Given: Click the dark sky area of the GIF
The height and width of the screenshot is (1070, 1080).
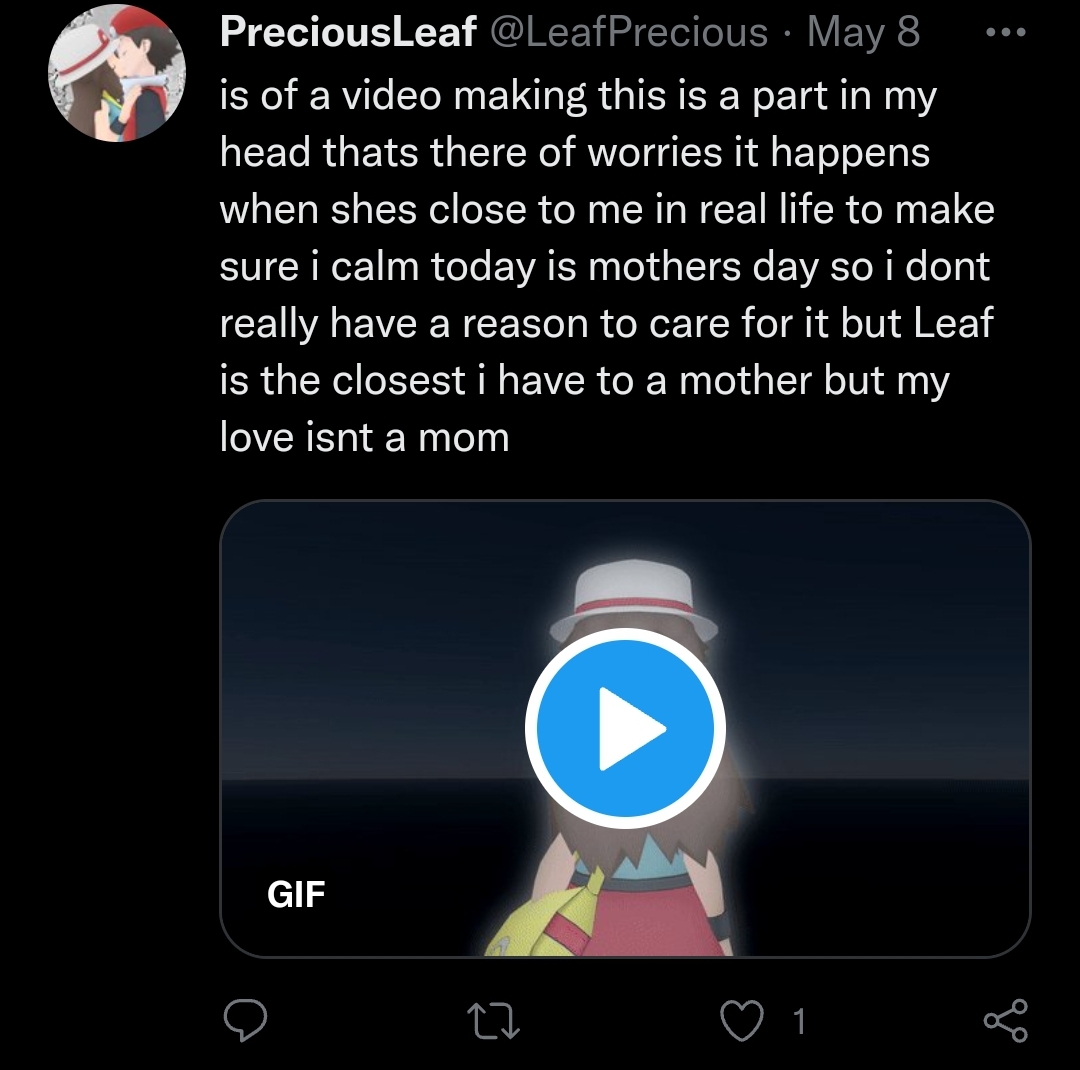Looking at the screenshot, I should 380,620.
